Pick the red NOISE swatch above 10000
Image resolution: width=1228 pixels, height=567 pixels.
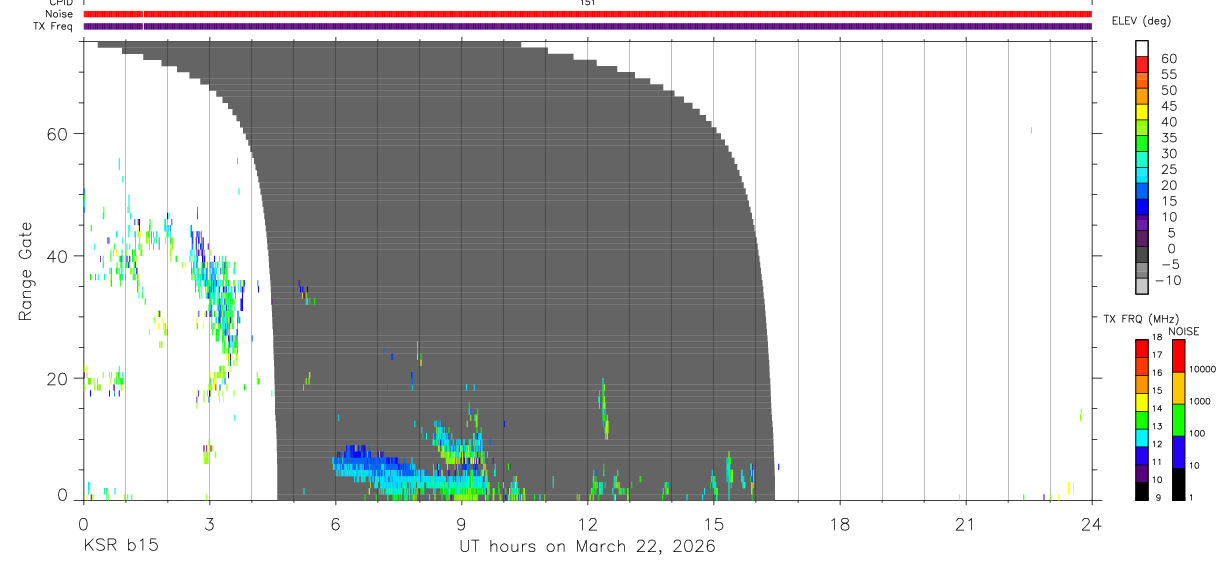click(1178, 356)
